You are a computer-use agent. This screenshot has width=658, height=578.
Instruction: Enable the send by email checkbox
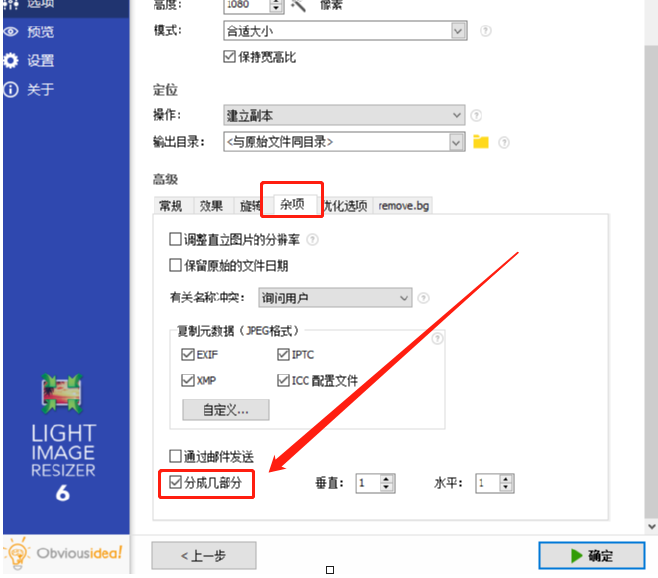coord(175,456)
